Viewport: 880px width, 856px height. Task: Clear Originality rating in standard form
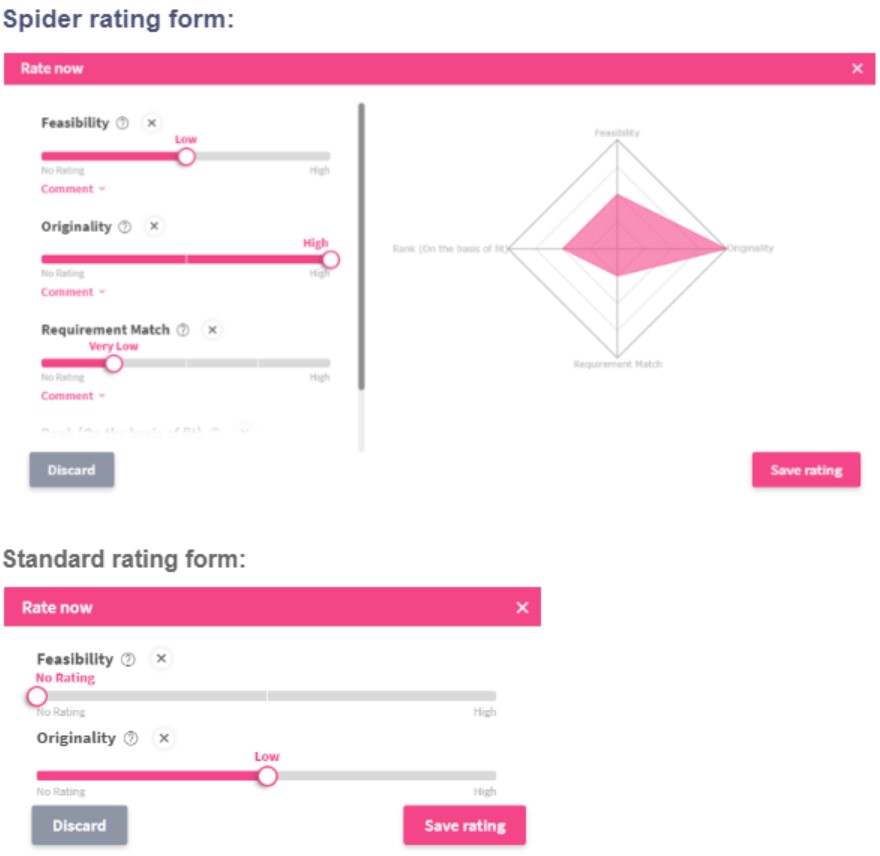pos(165,739)
